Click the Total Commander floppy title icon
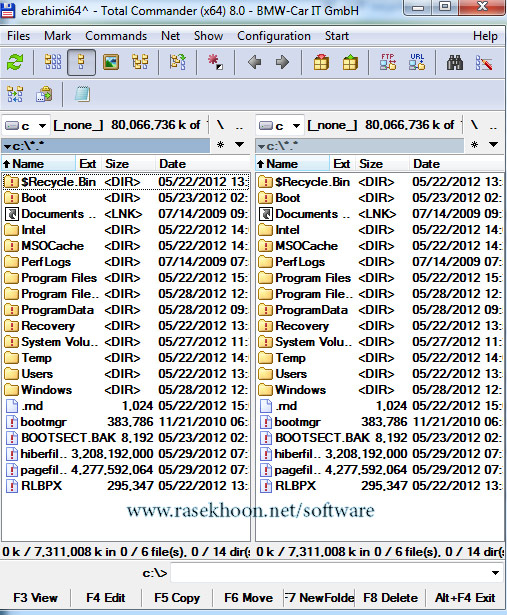The height and width of the screenshot is (615, 507). coord(7,11)
